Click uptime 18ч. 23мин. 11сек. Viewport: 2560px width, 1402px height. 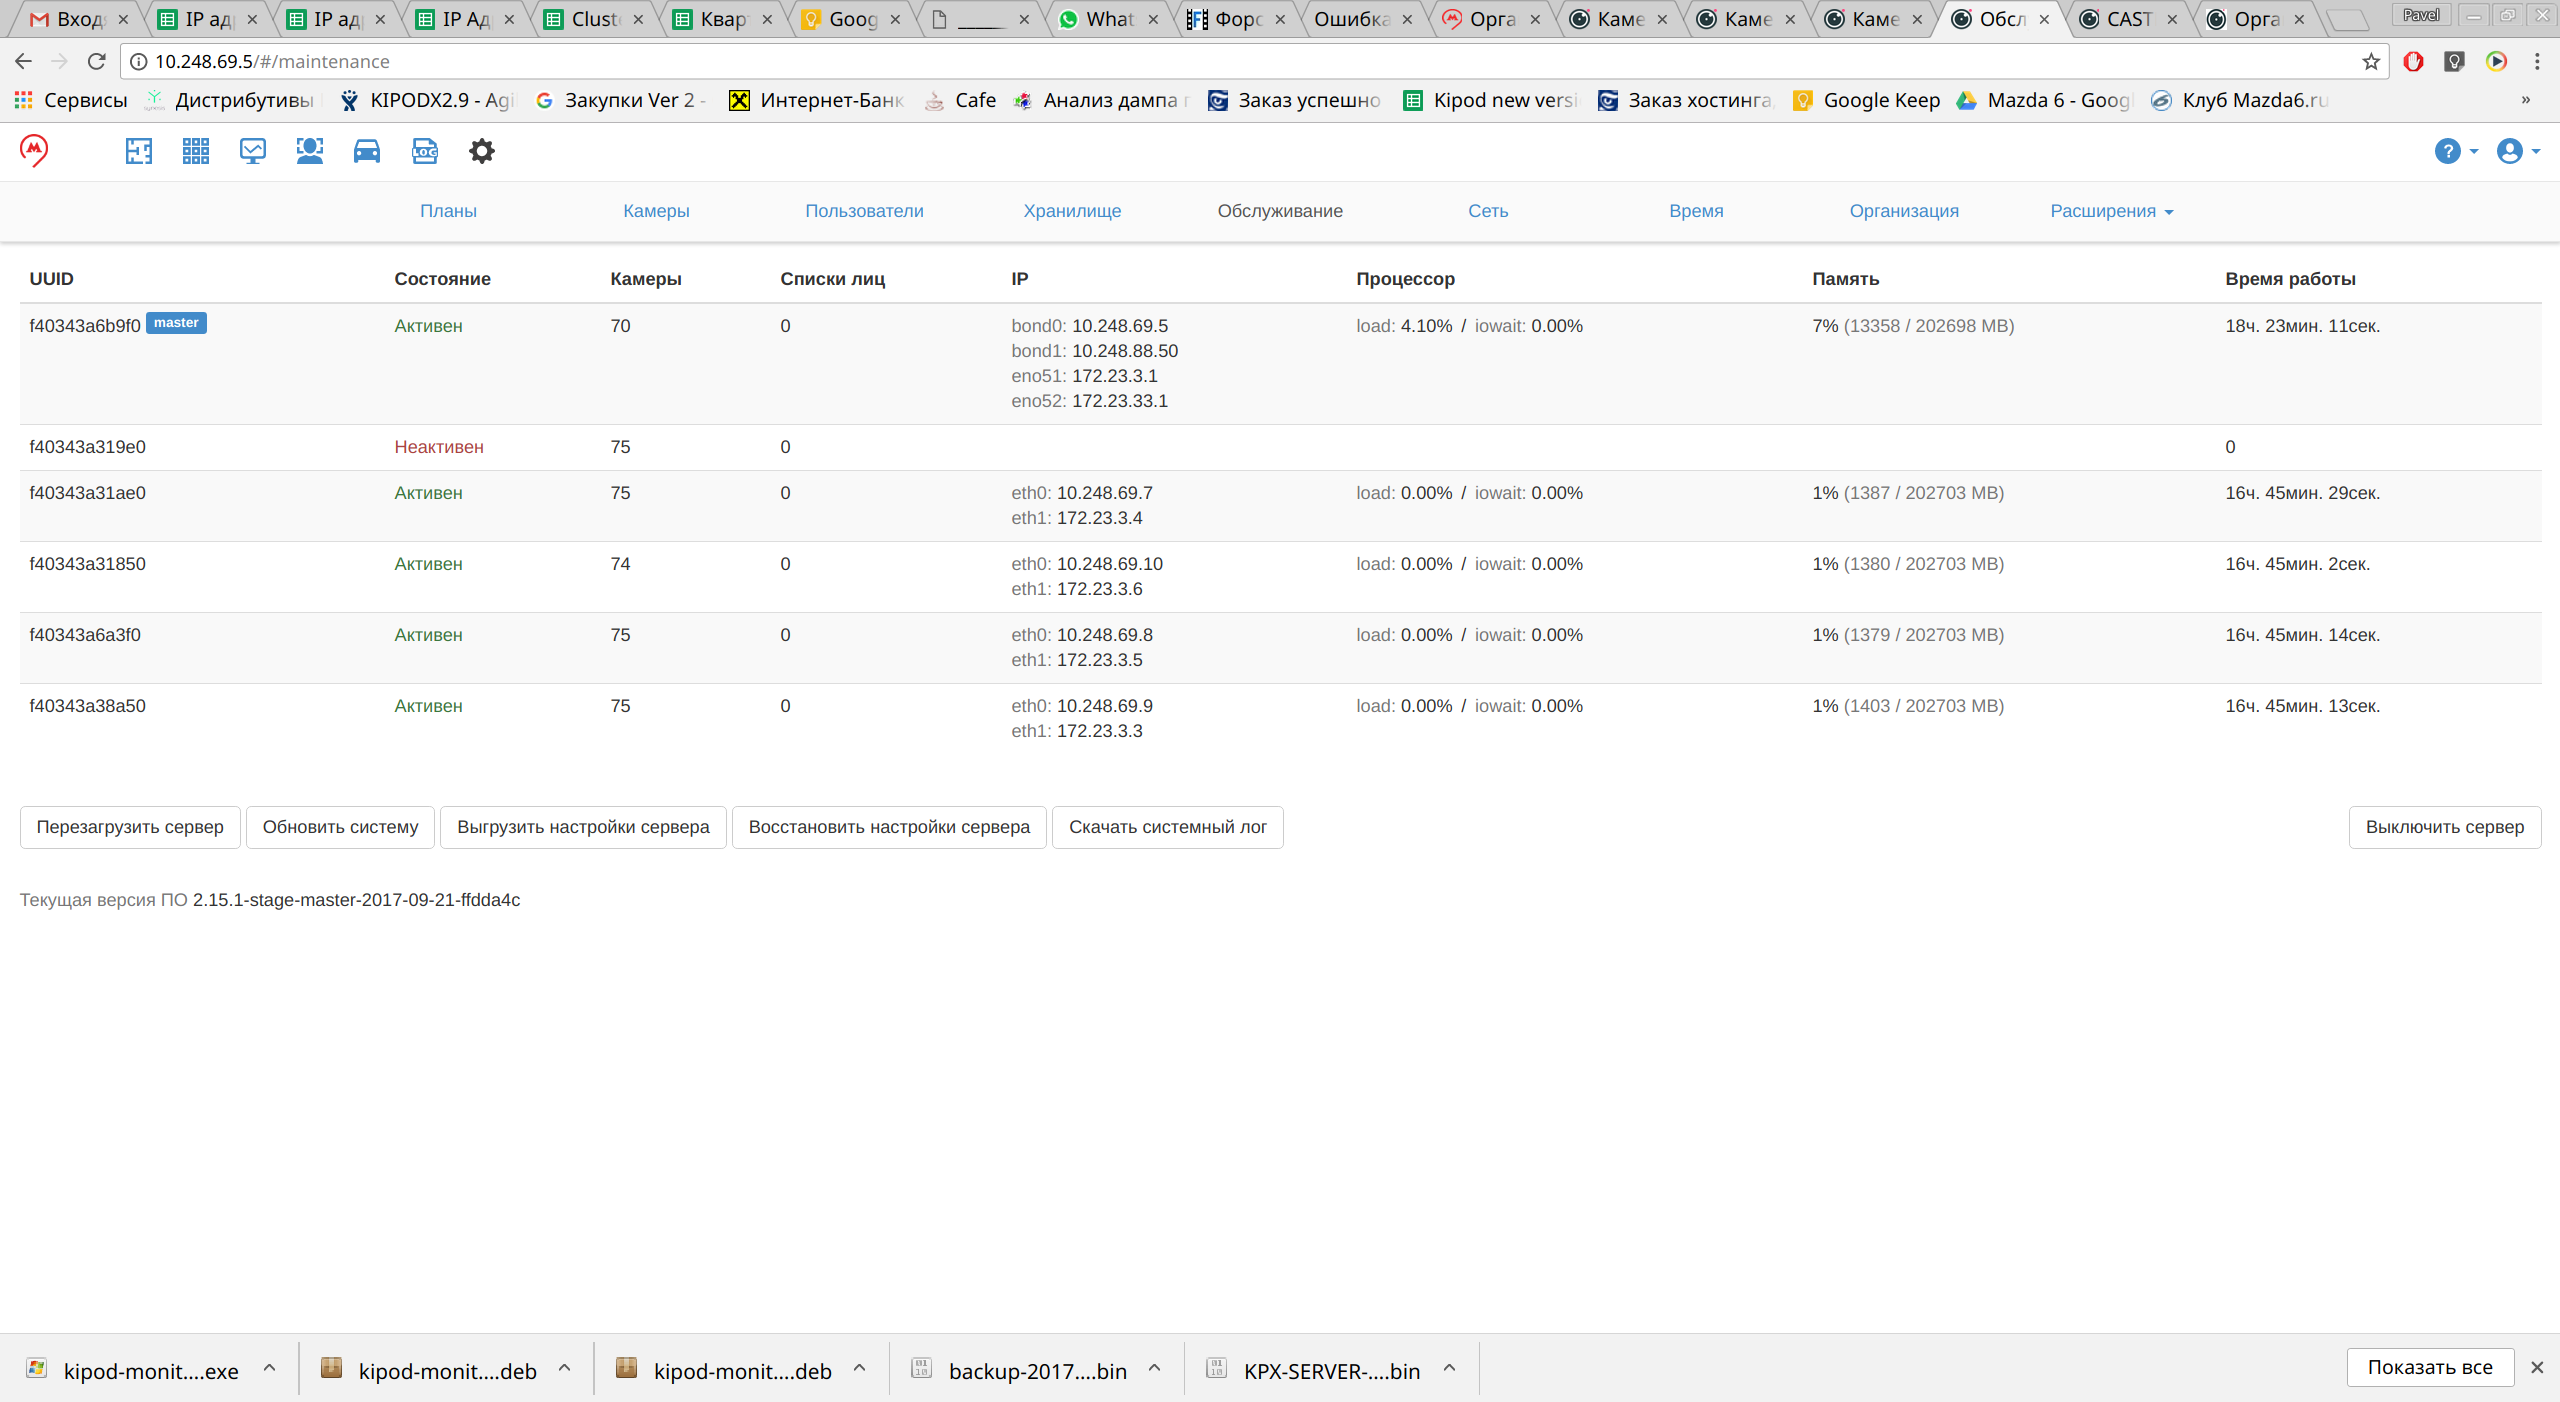2302,326
